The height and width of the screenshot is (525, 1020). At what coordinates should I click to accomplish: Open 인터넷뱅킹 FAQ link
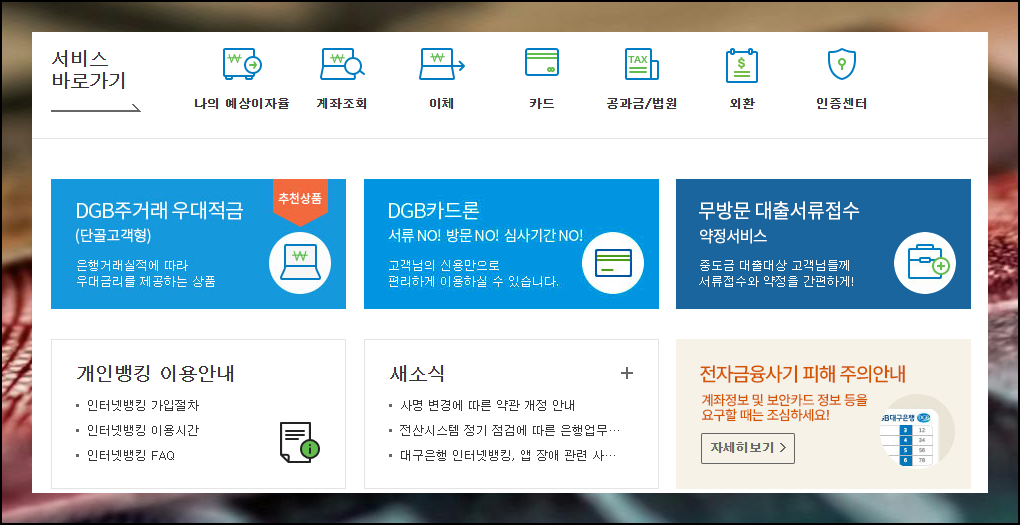(131, 456)
